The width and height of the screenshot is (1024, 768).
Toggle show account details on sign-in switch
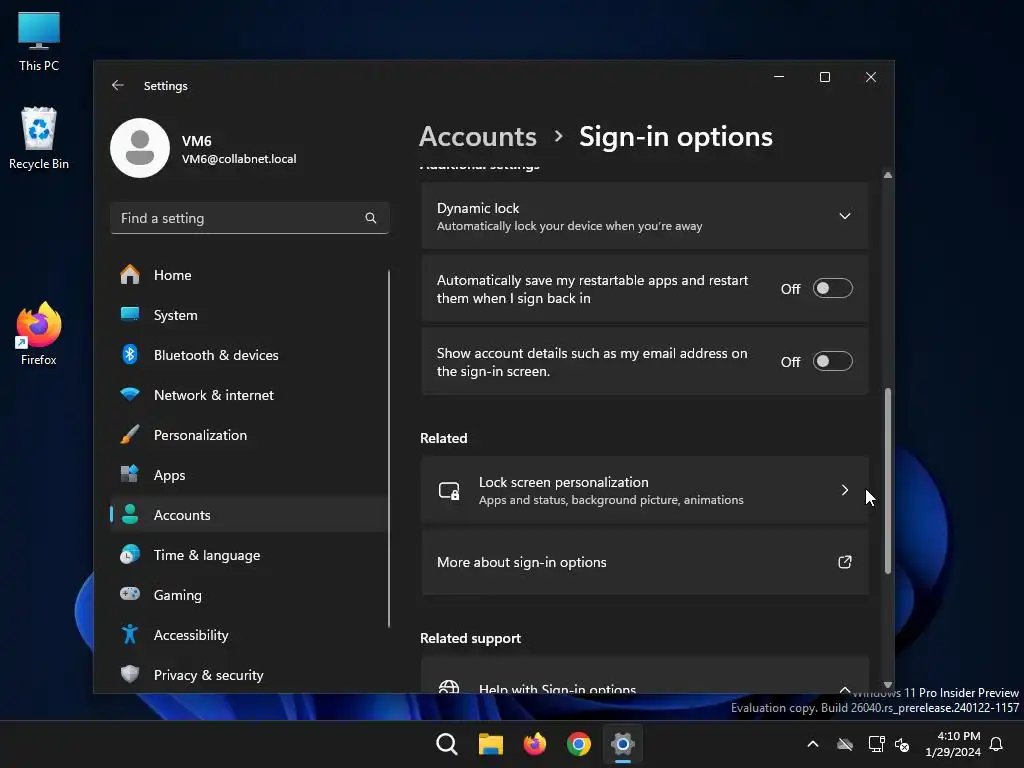pos(833,361)
